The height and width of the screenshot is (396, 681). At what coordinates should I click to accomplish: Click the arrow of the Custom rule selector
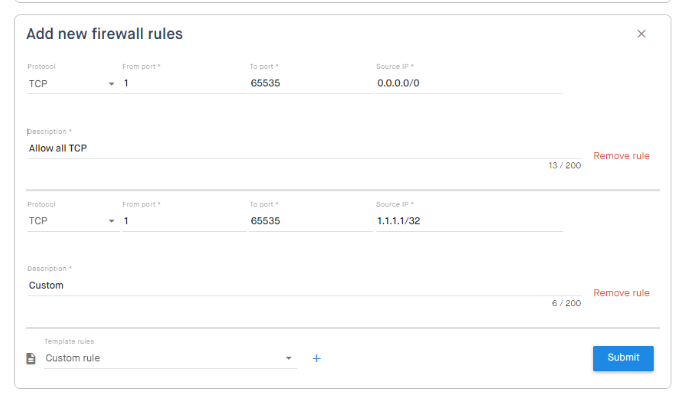[x=288, y=358]
